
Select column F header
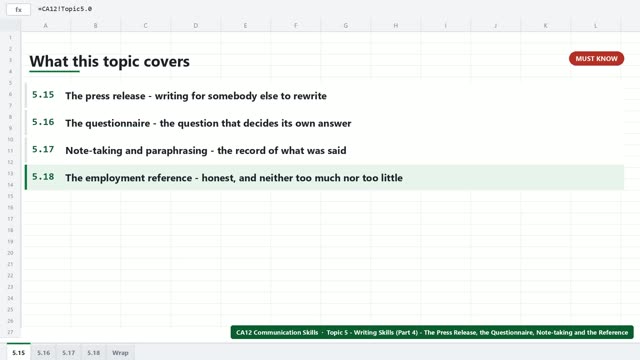click(x=296, y=25)
